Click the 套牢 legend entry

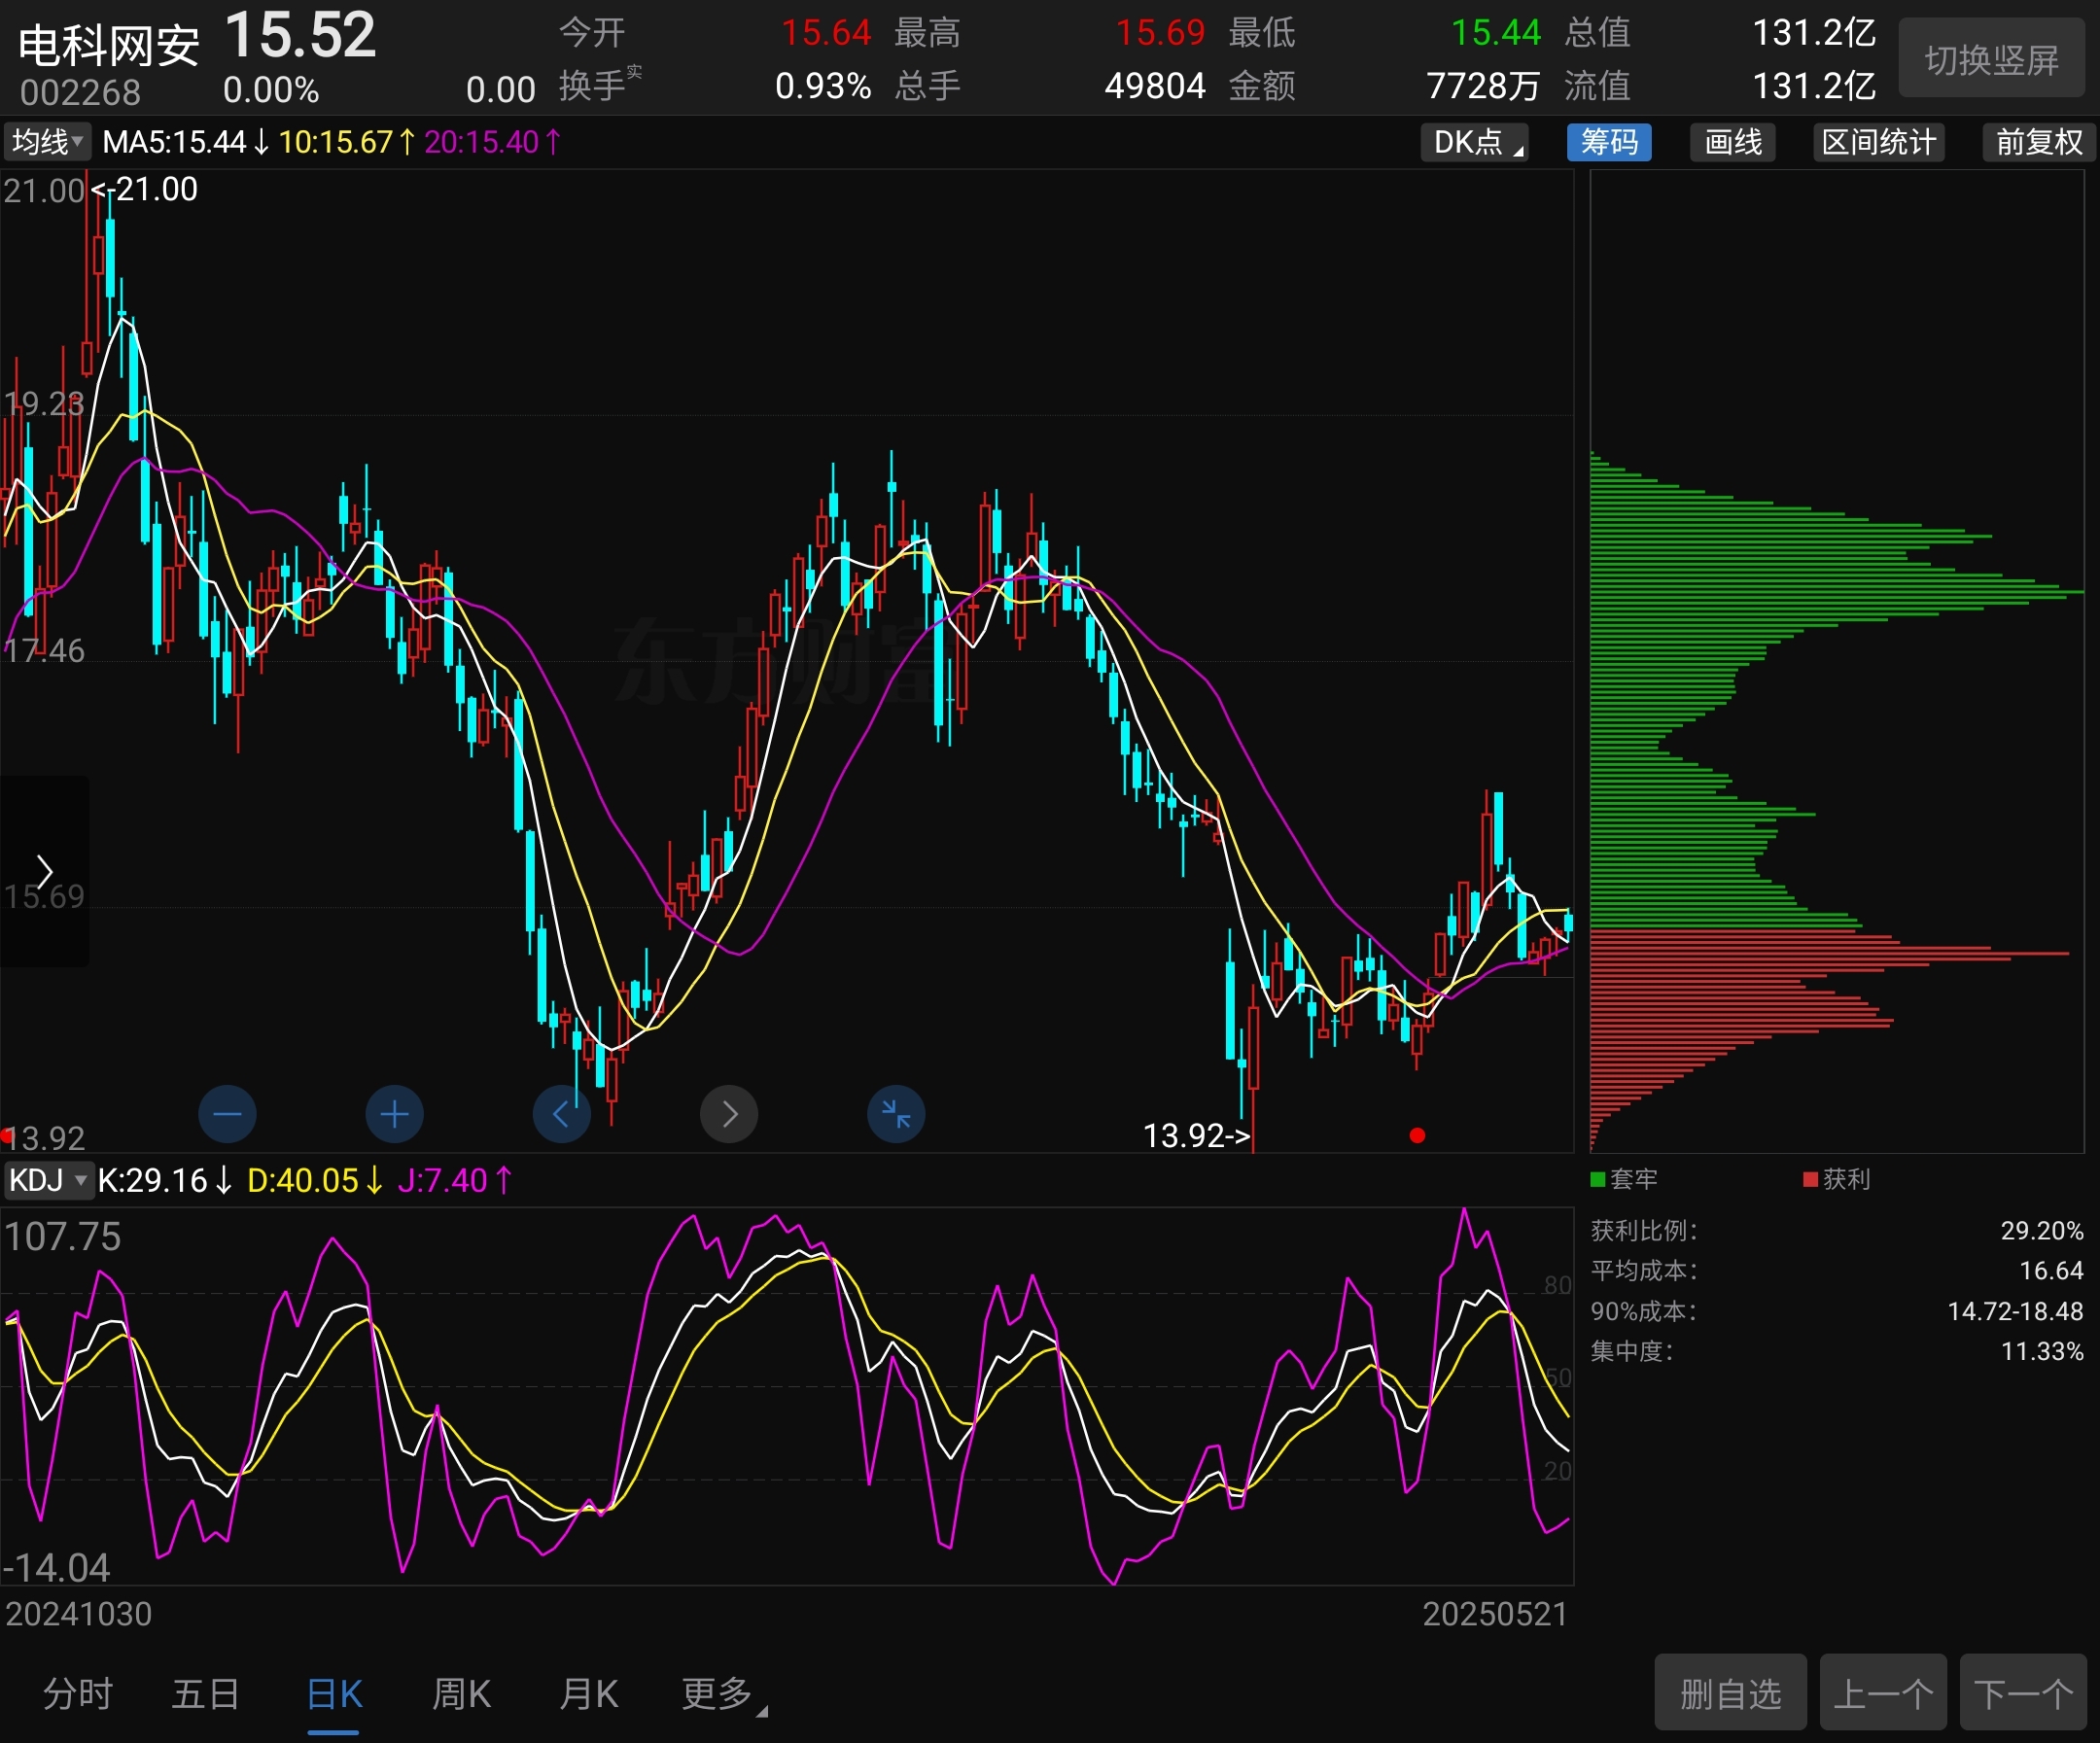(x=1624, y=1179)
